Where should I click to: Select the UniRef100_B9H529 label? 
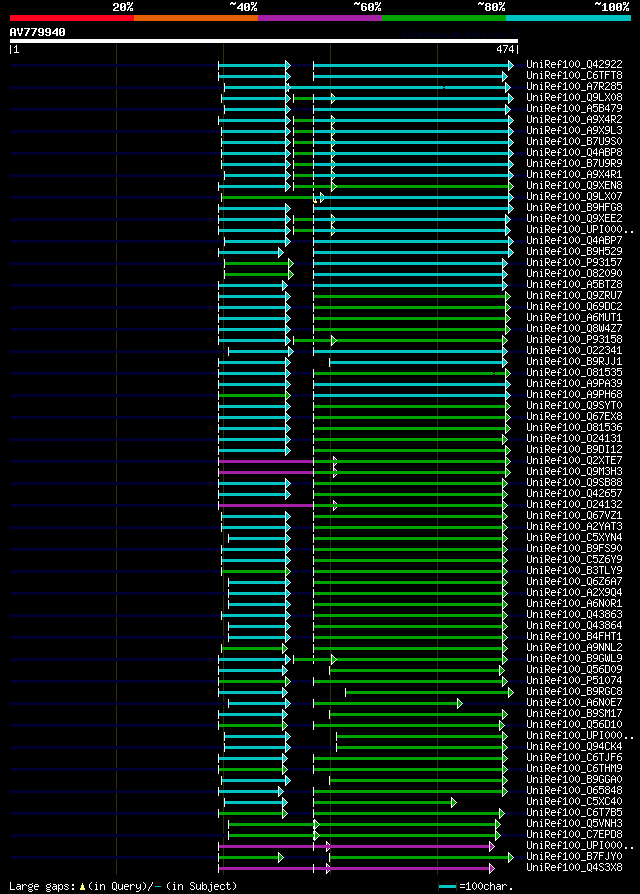574,251
